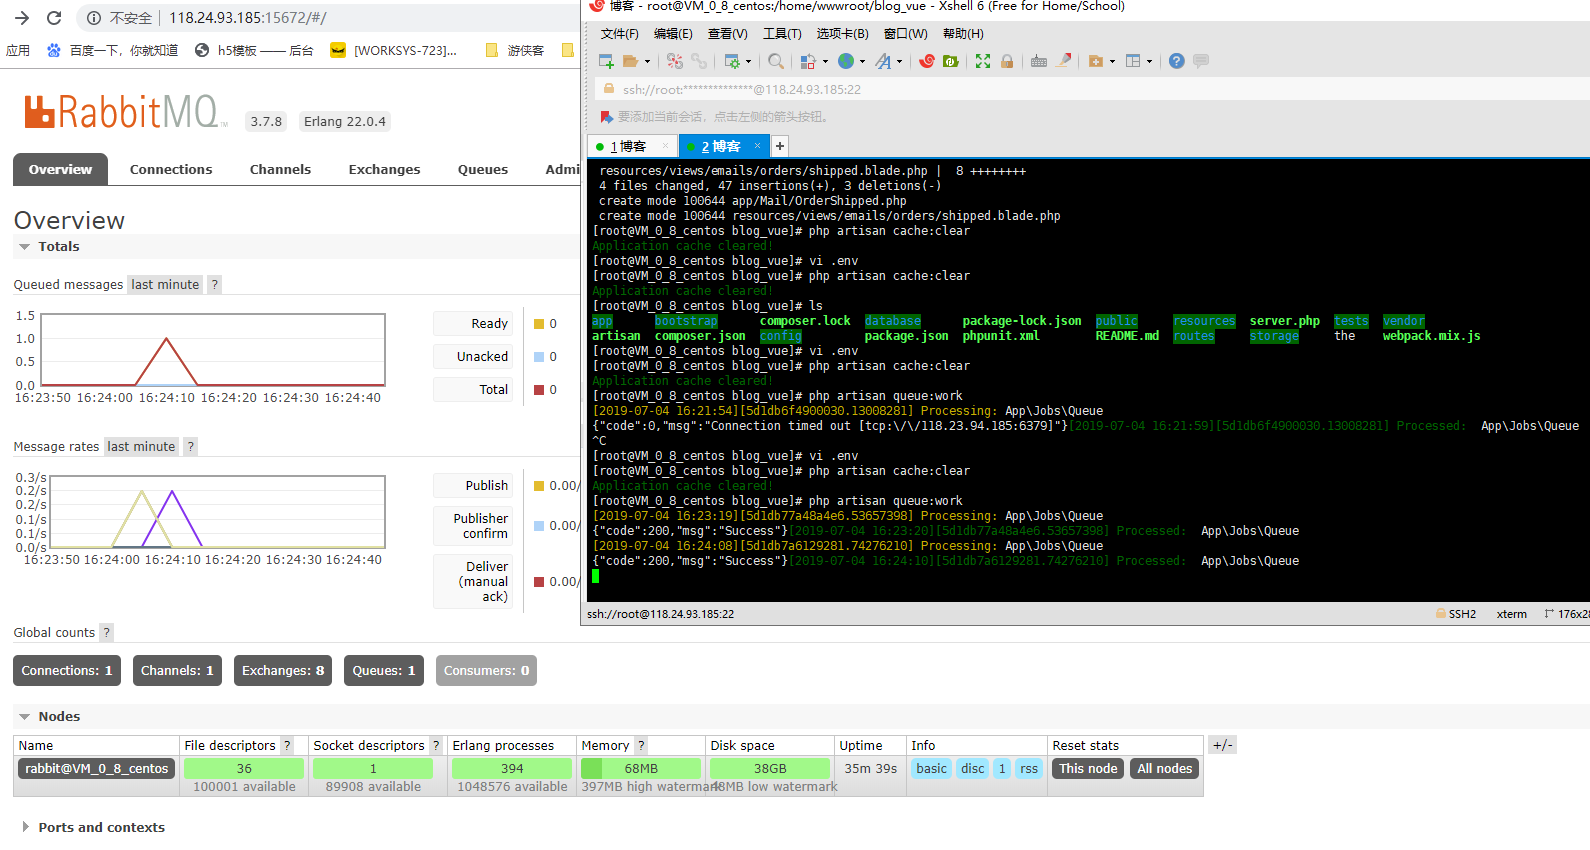Switch to session tab 1 博客
Image resolution: width=1590 pixels, height=850 pixels.
[630, 146]
